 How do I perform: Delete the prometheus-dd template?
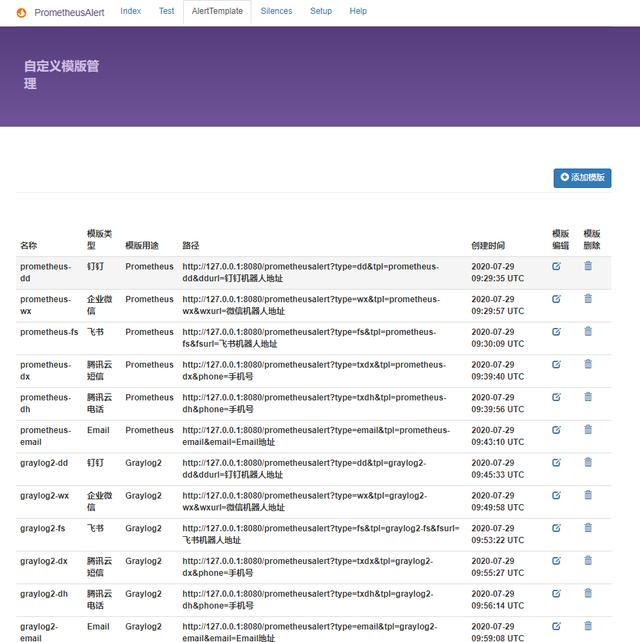click(588, 266)
